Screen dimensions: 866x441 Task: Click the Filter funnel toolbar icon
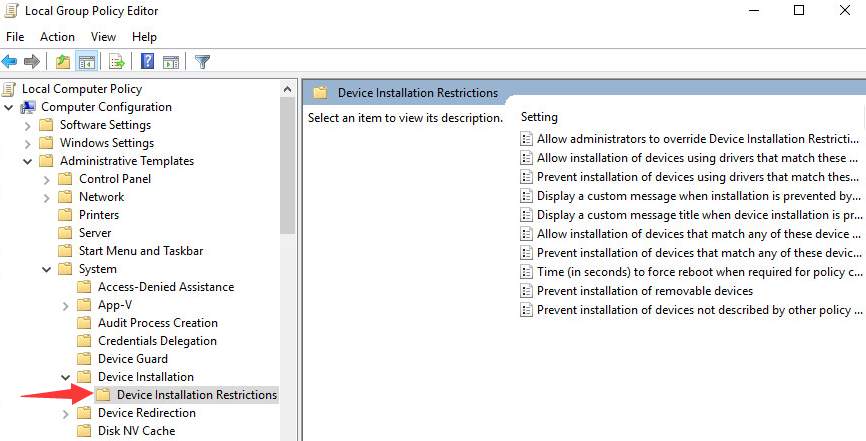[x=203, y=61]
